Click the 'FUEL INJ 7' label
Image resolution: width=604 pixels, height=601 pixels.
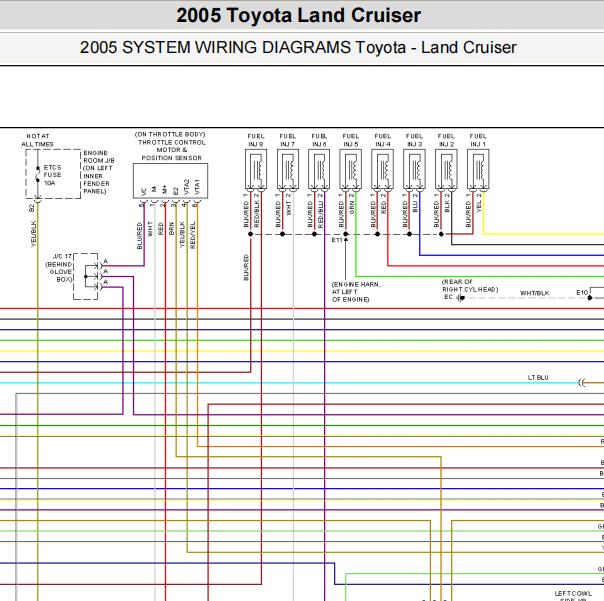[288, 140]
